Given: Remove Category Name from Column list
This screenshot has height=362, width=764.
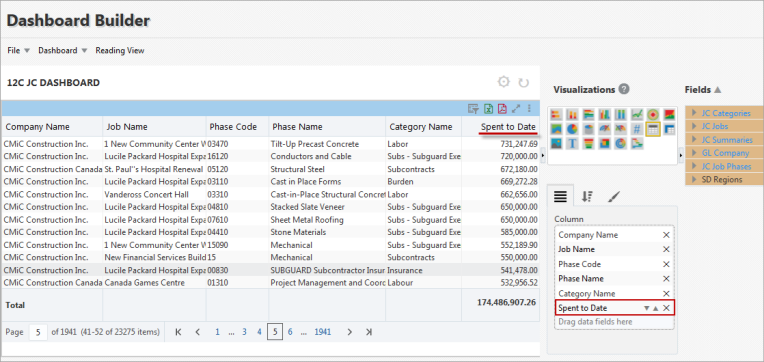Looking at the screenshot, I should [666, 293].
